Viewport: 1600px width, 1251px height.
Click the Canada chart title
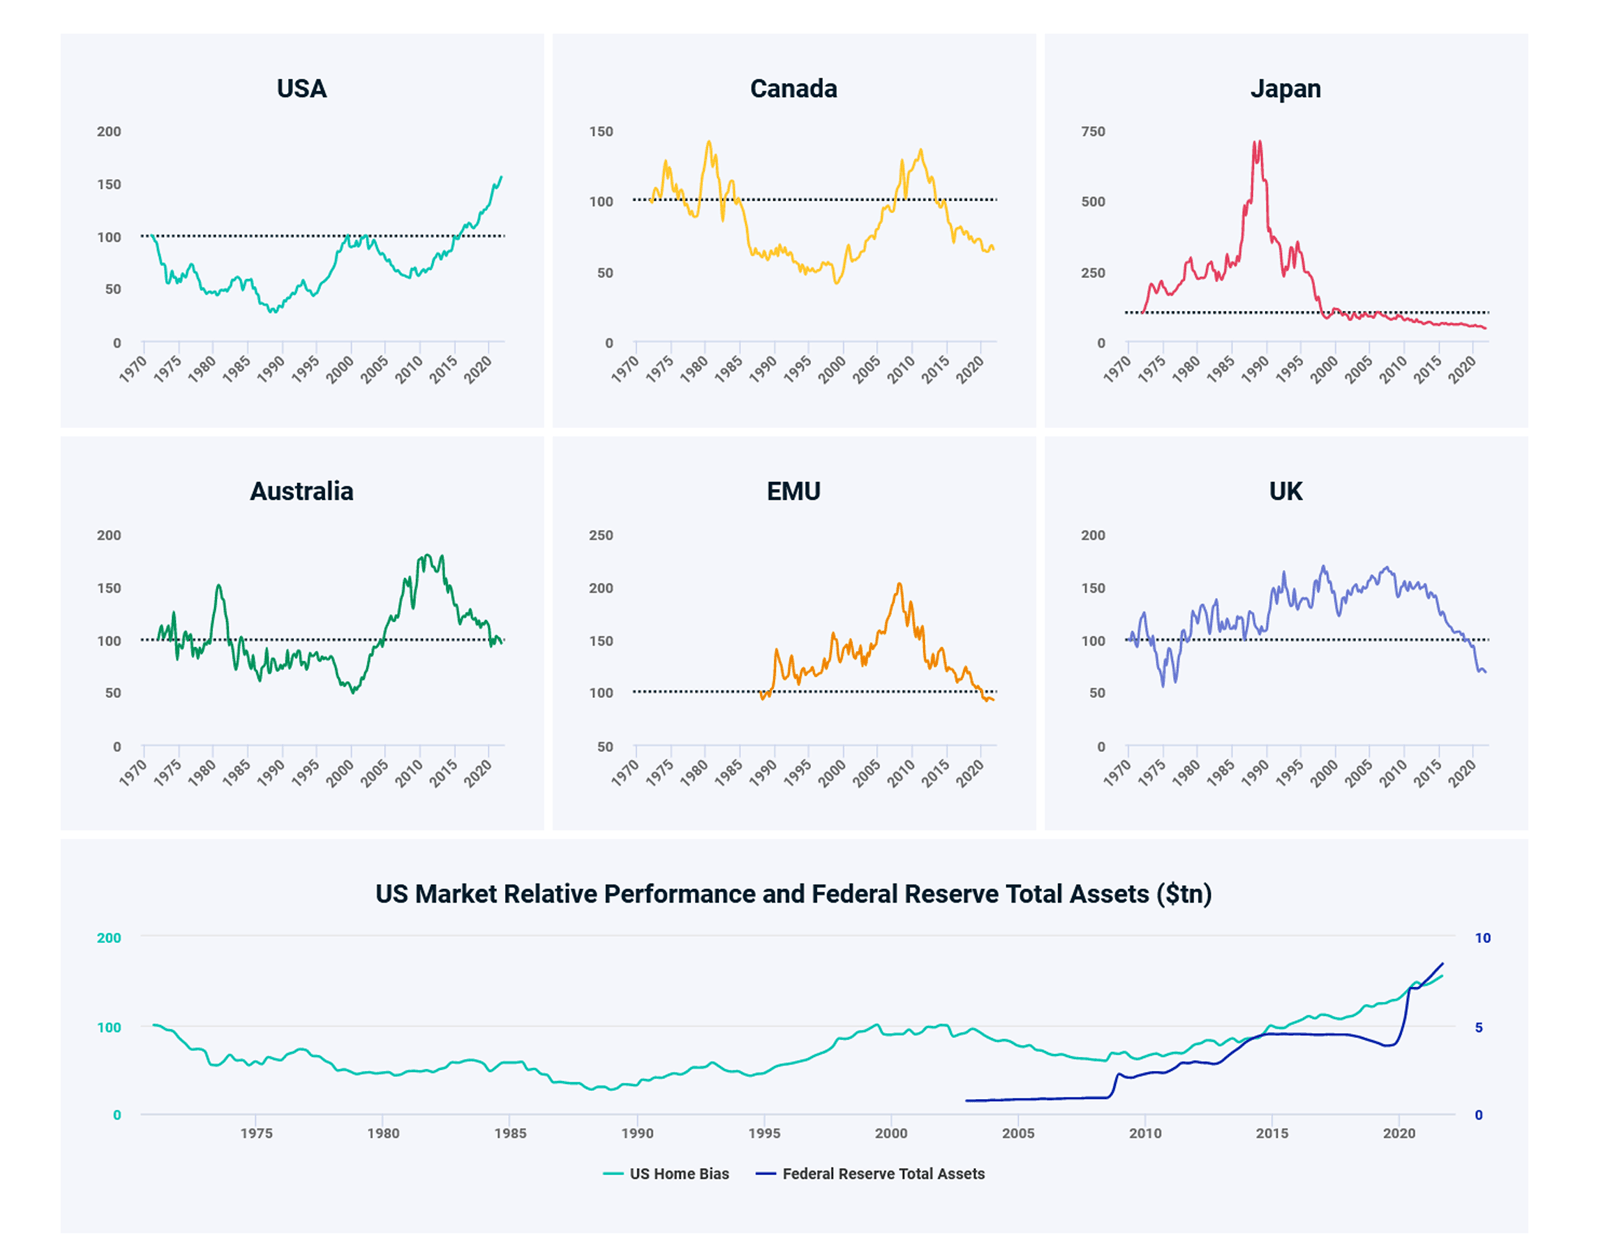[793, 89]
